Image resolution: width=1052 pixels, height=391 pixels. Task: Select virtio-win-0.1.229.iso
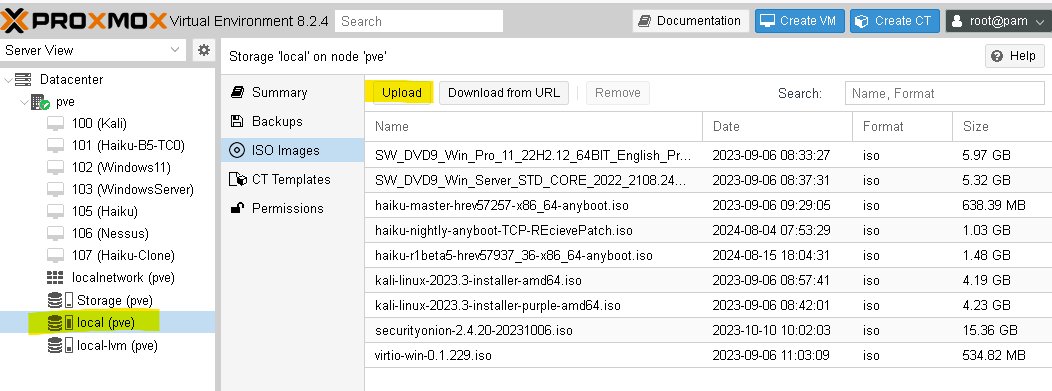pos(708,355)
